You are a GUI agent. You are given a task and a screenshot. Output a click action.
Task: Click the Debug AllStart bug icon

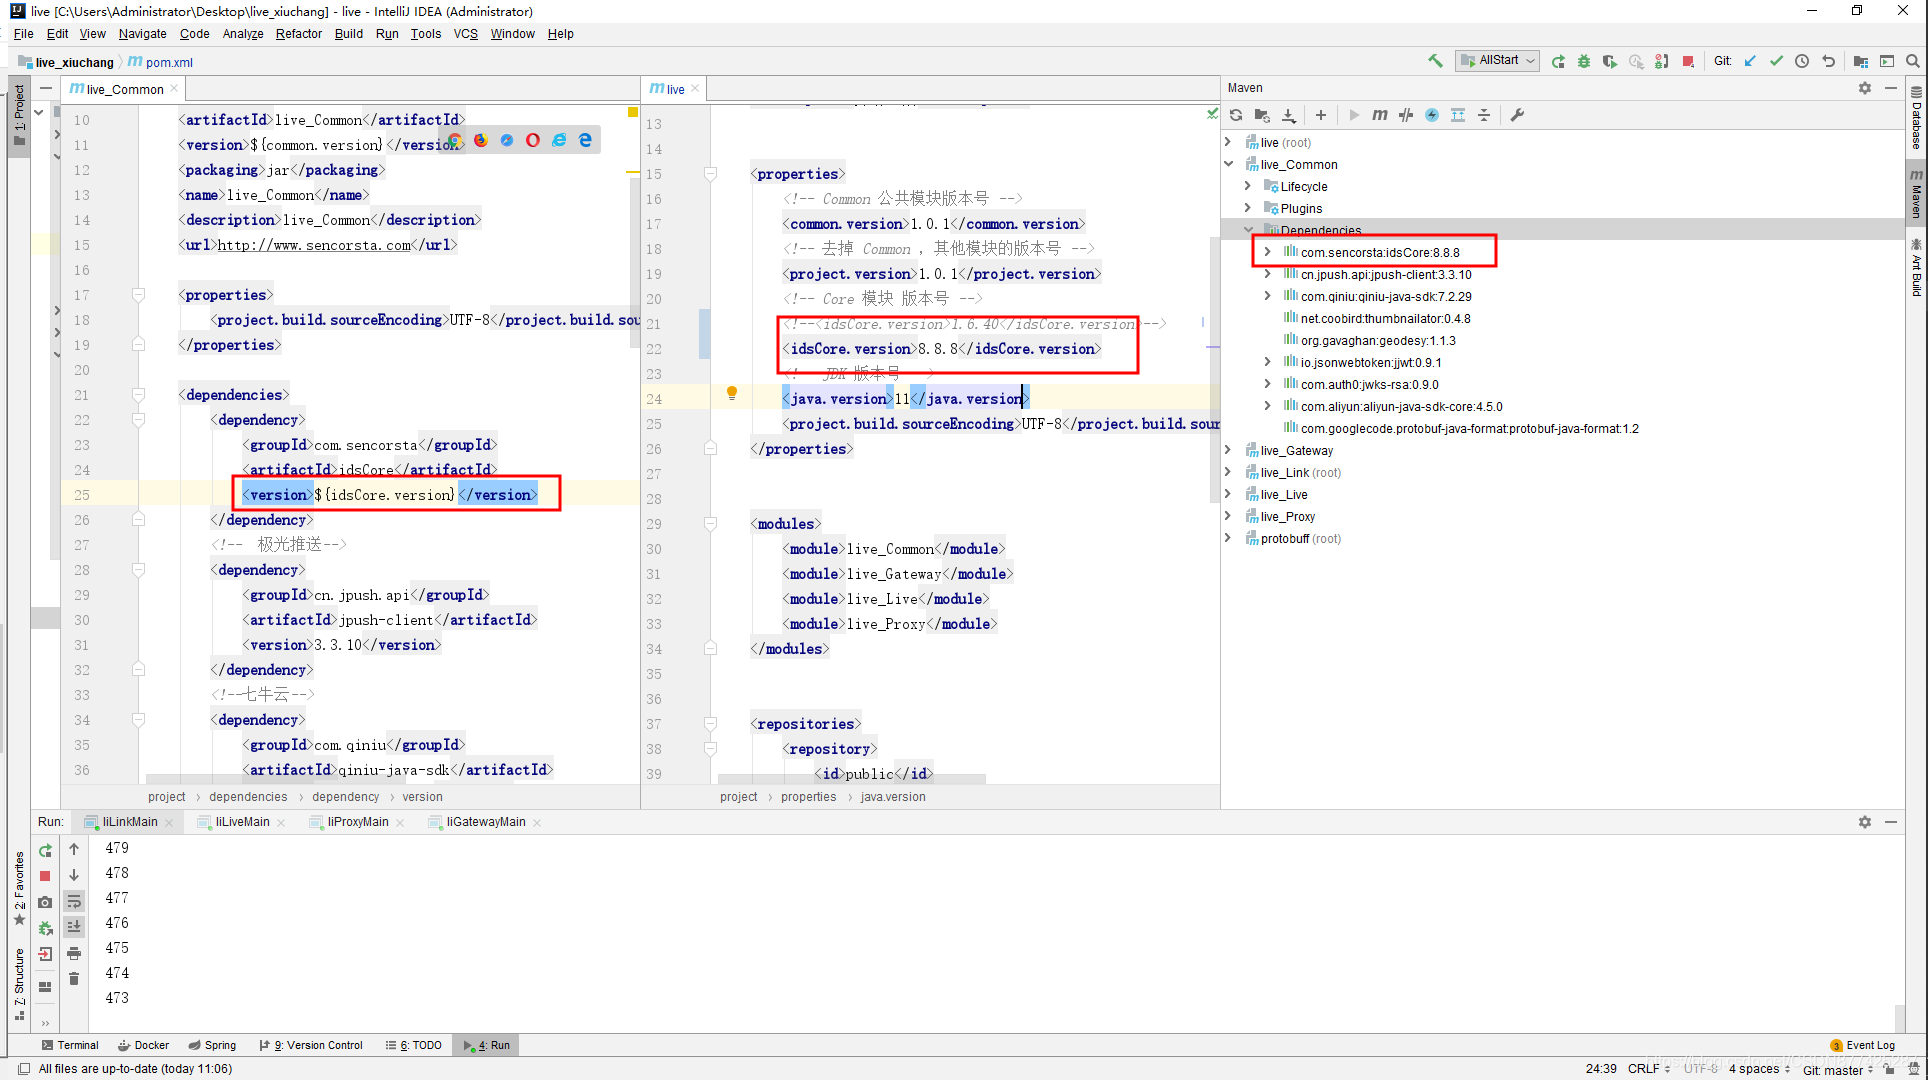pos(1584,61)
